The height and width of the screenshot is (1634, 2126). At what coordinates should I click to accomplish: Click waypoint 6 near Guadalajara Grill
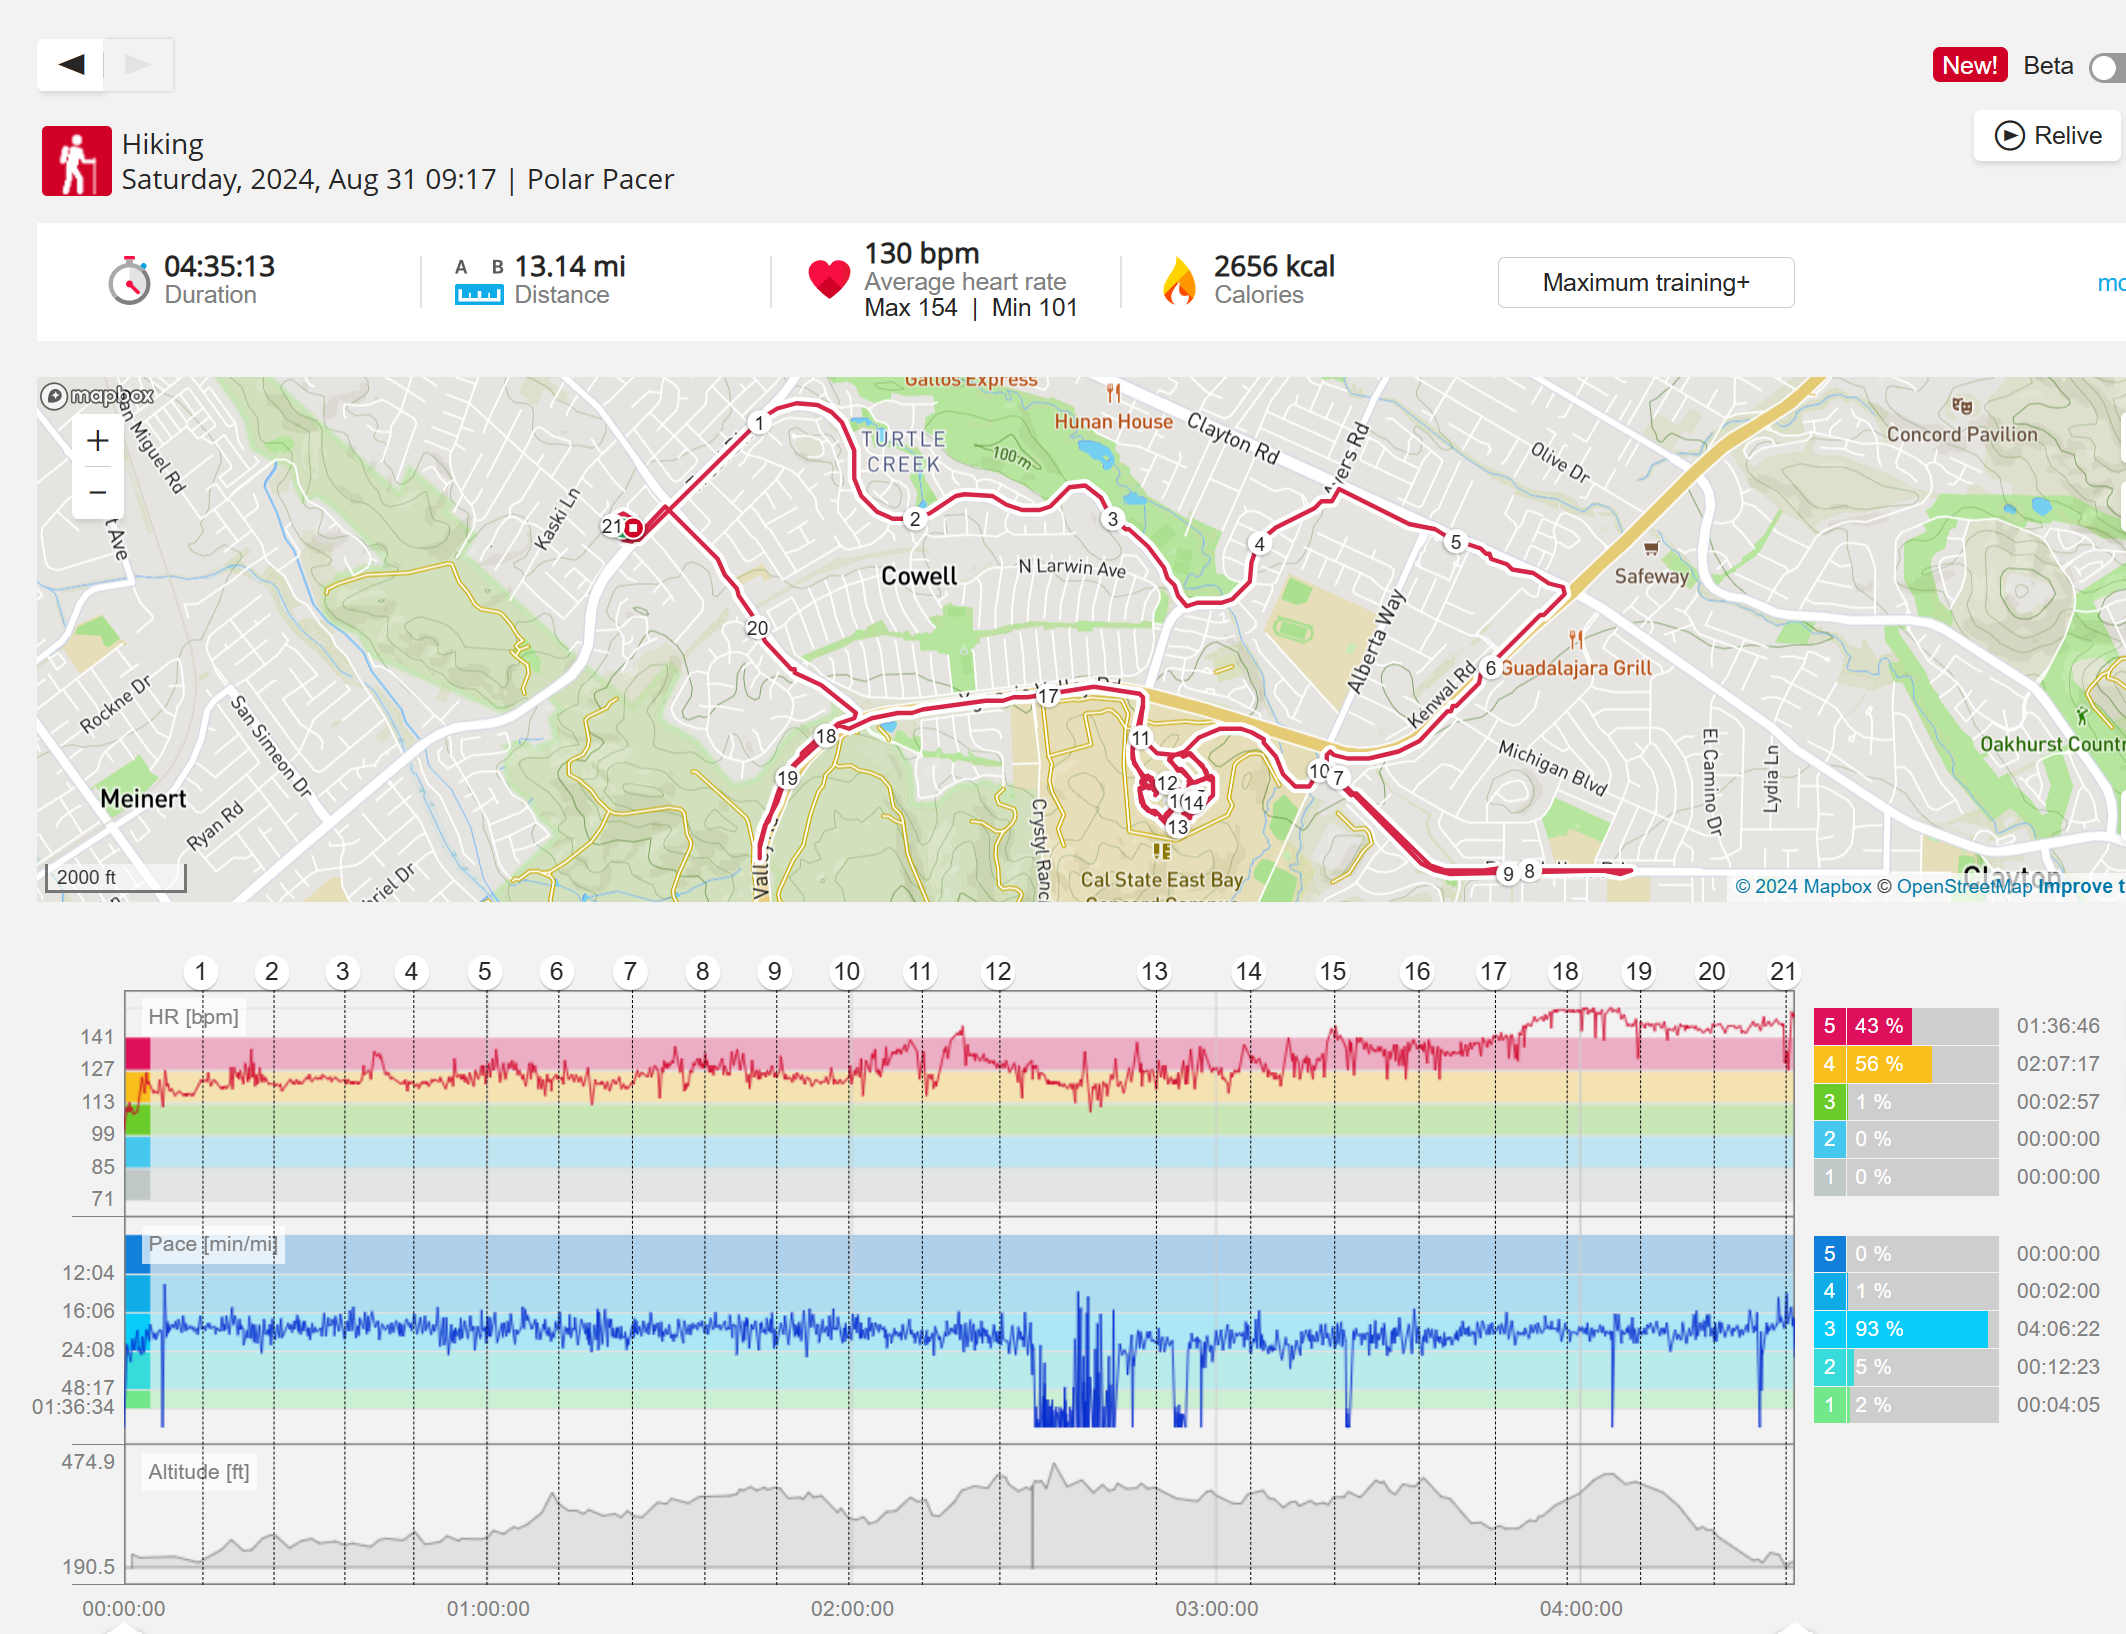pyautogui.click(x=1490, y=668)
